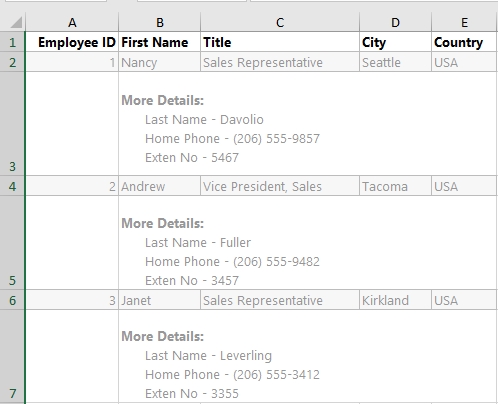The width and height of the screenshot is (498, 404).
Task: Select the Kirkland city cell
Action: tap(395, 300)
